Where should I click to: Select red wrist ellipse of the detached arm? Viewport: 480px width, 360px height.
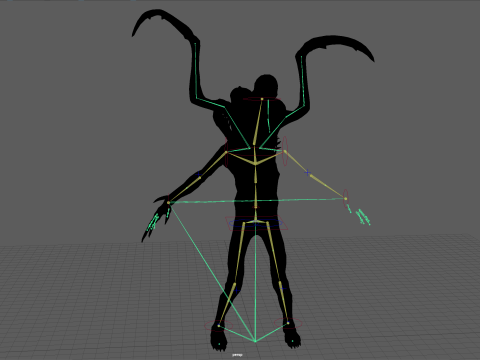pyautogui.click(x=346, y=199)
